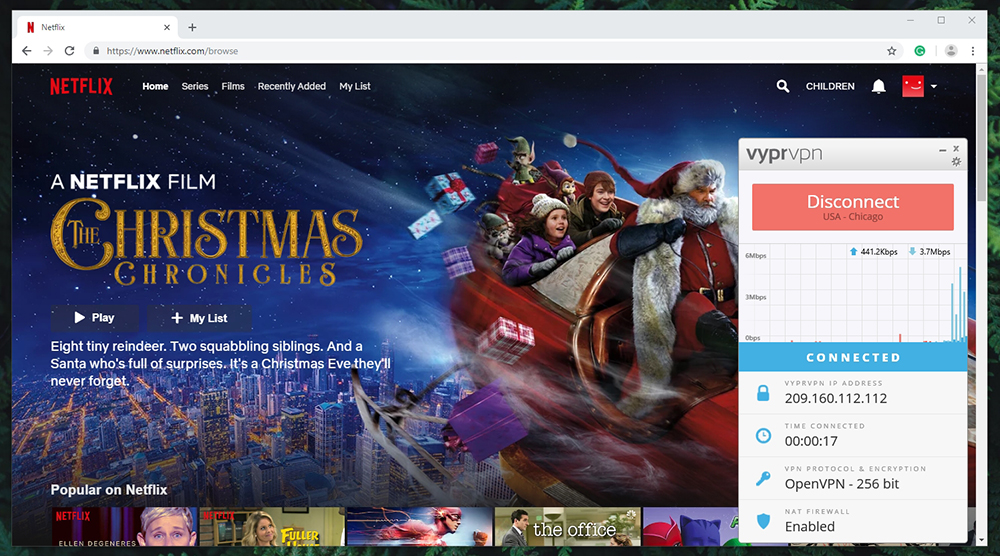Screen dimensions: 1000x556
Task: Click the CONNECTED status bar
Action: [853, 358]
